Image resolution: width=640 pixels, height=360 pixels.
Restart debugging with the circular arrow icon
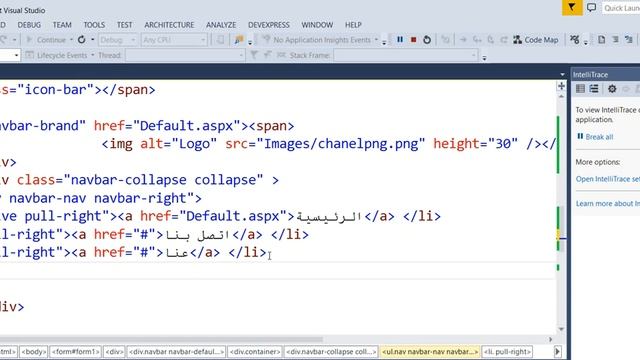coord(427,40)
